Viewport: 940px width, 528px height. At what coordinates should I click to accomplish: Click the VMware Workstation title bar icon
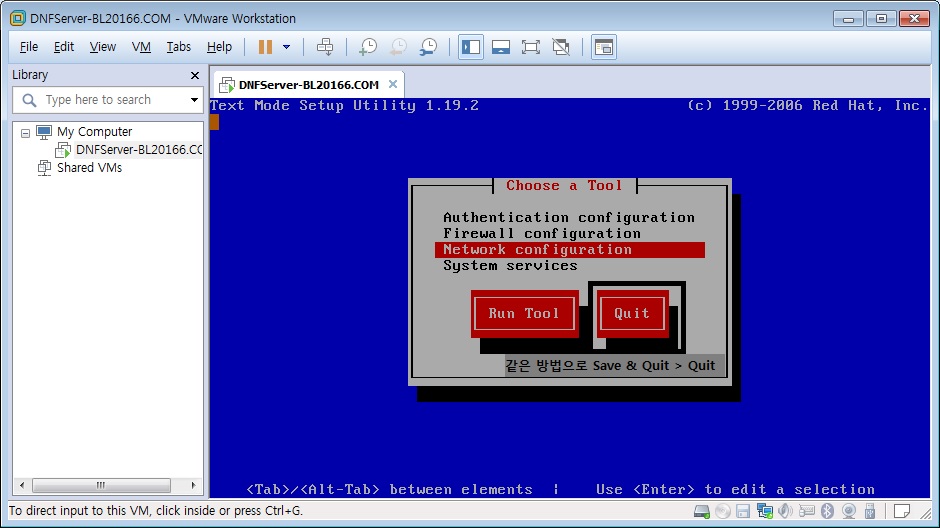[x=18, y=19]
